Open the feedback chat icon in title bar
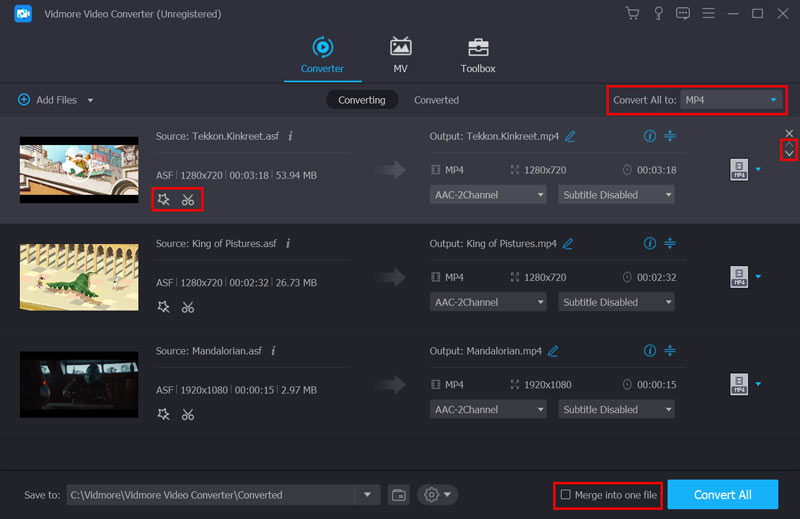The height and width of the screenshot is (519, 800). tap(683, 14)
